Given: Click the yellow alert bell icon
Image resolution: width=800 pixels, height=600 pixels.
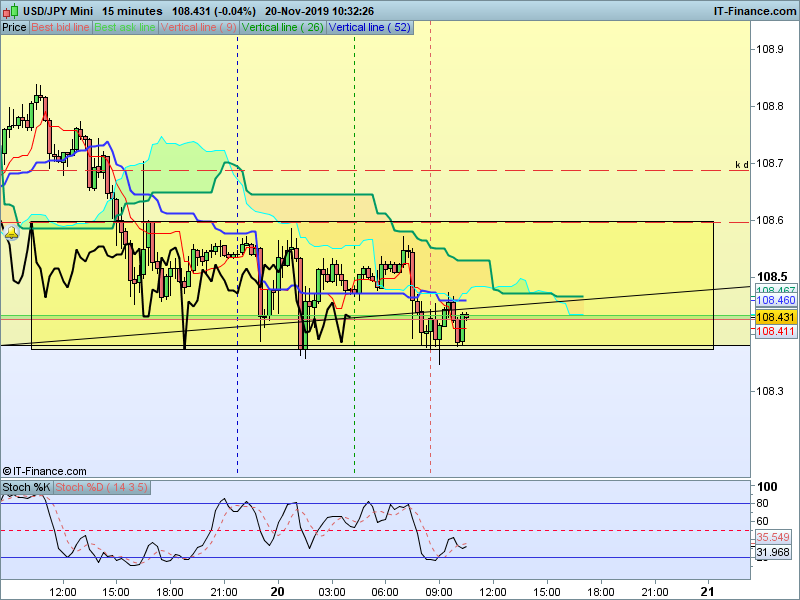Looking at the screenshot, I should [11, 234].
